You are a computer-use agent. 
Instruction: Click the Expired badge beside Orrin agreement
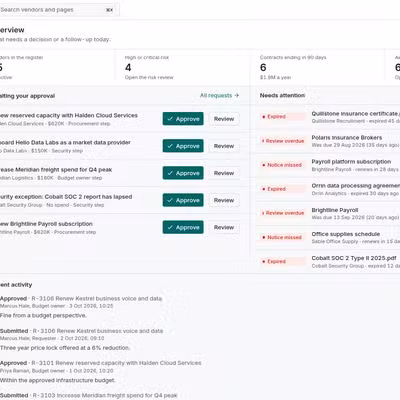(282, 189)
